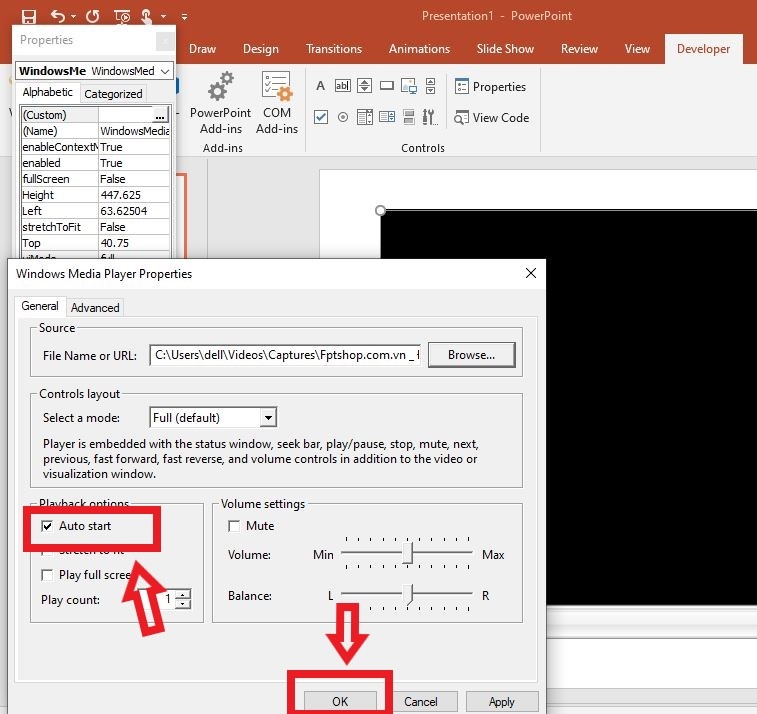757x714 pixels.
Task: Insert a Label control
Action: point(320,86)
